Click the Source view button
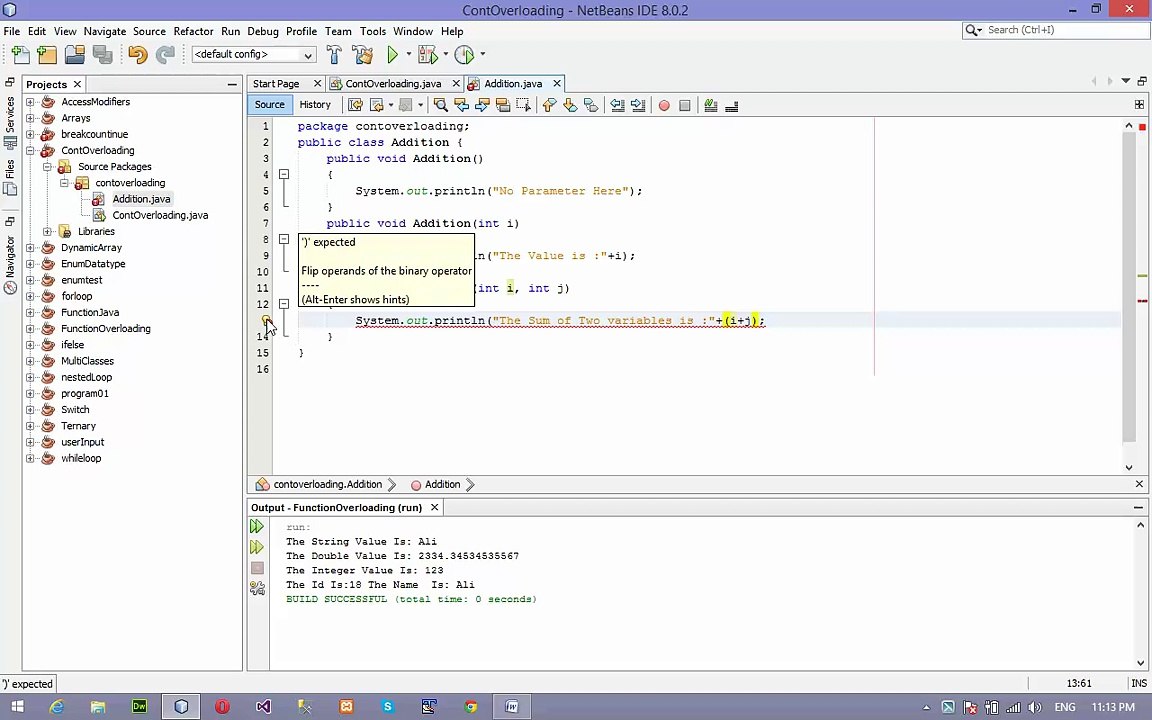The image size is (1152, 720). 270,105
